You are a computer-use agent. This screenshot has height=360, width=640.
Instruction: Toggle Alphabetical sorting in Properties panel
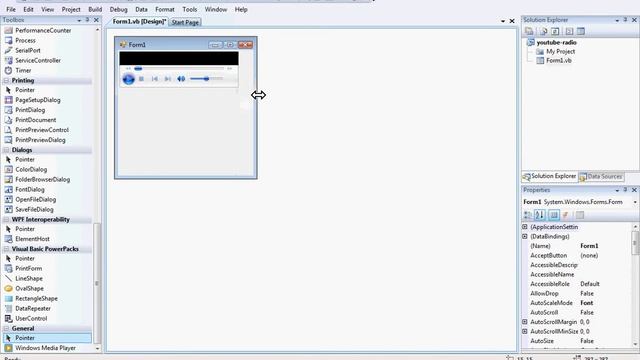pyautogui.click(x=540, y=215)
